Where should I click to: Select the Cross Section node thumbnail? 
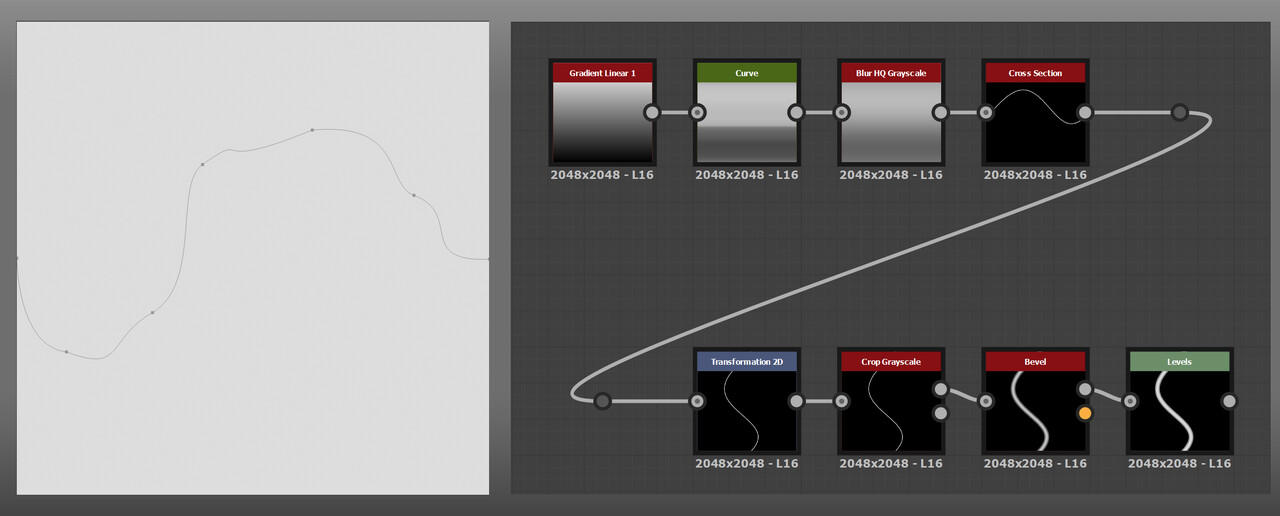[1035, 122]
